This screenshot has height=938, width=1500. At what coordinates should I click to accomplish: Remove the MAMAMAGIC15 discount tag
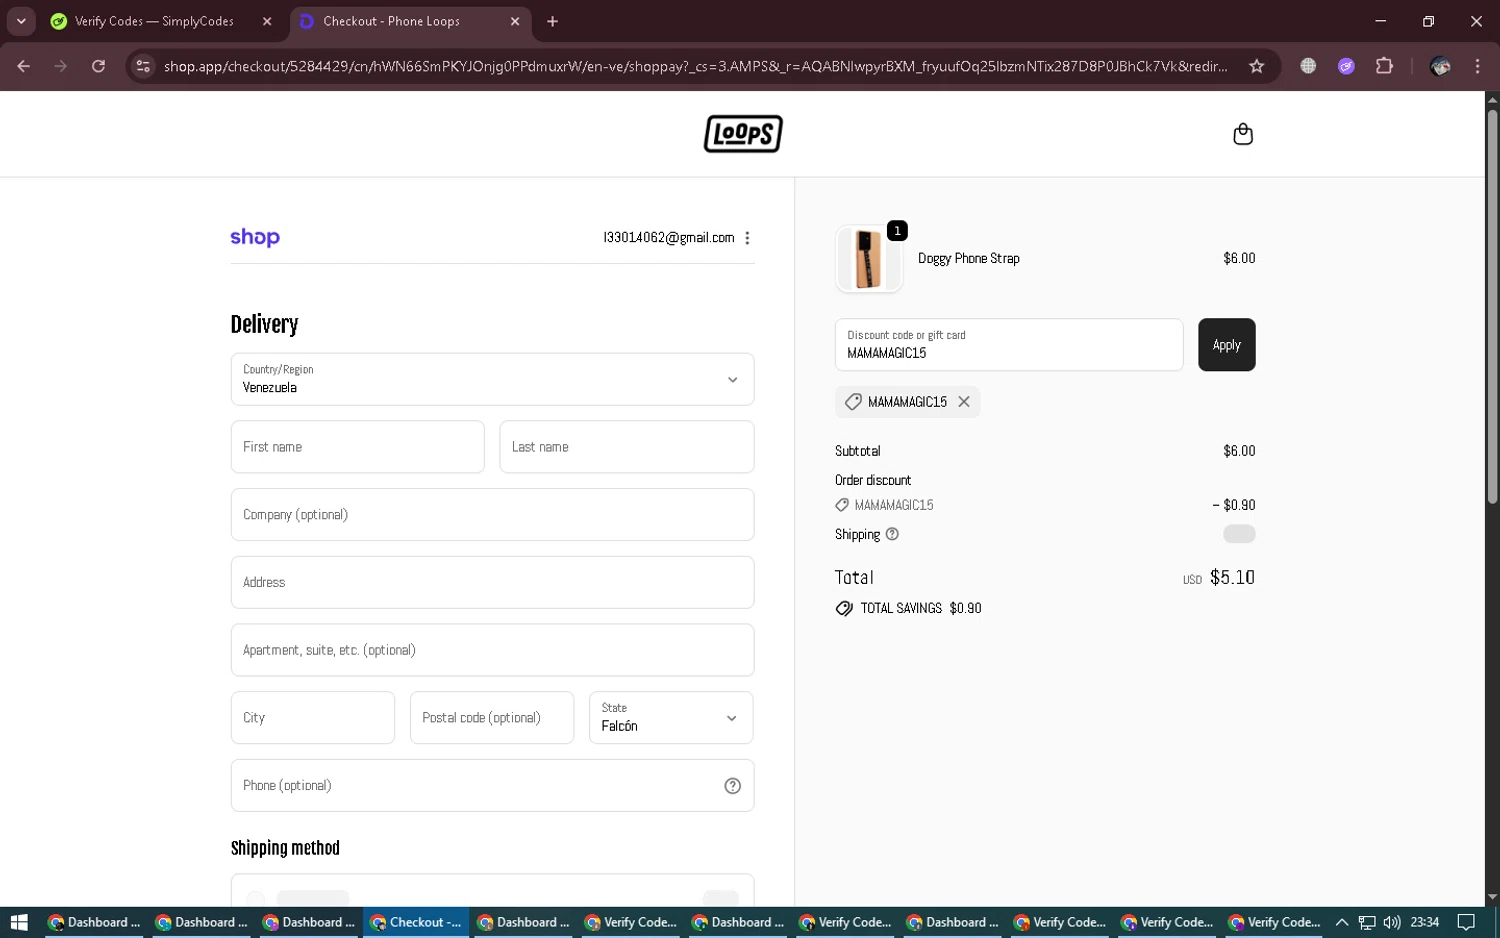coord(964,402)
